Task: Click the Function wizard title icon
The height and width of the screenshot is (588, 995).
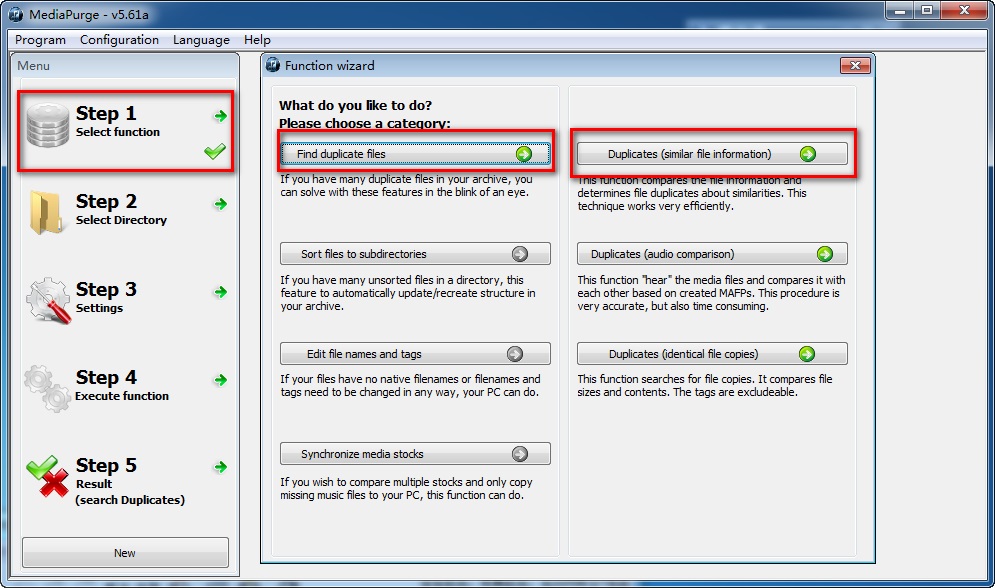Action: pos(273,65)
